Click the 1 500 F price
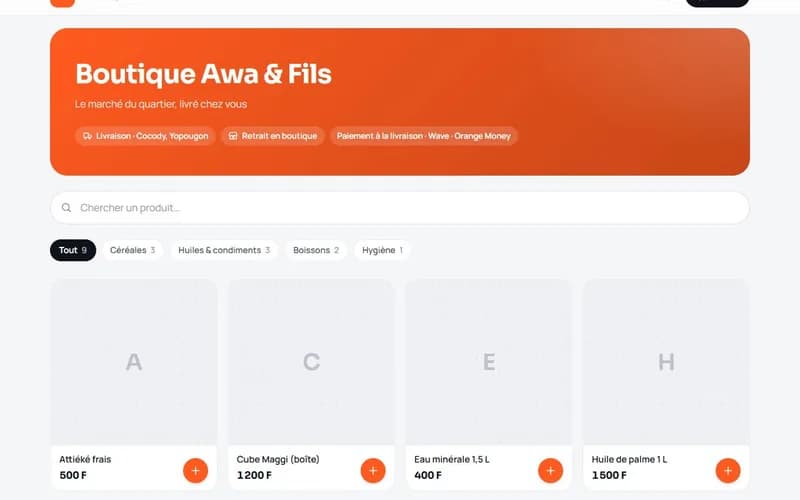 point(609,475)
